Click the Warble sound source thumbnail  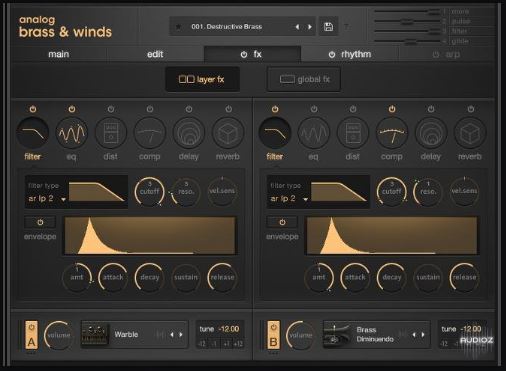[95, 334]
